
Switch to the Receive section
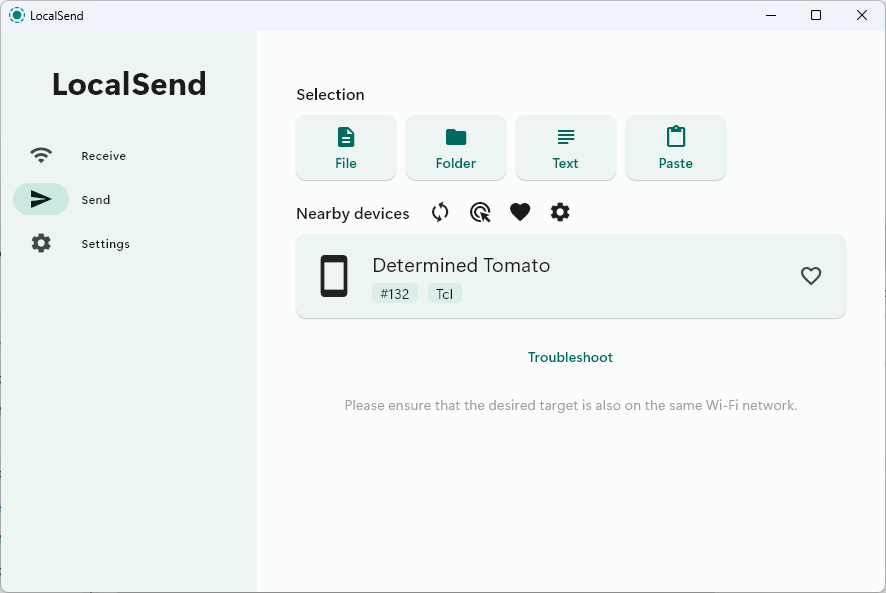[103, 155]
